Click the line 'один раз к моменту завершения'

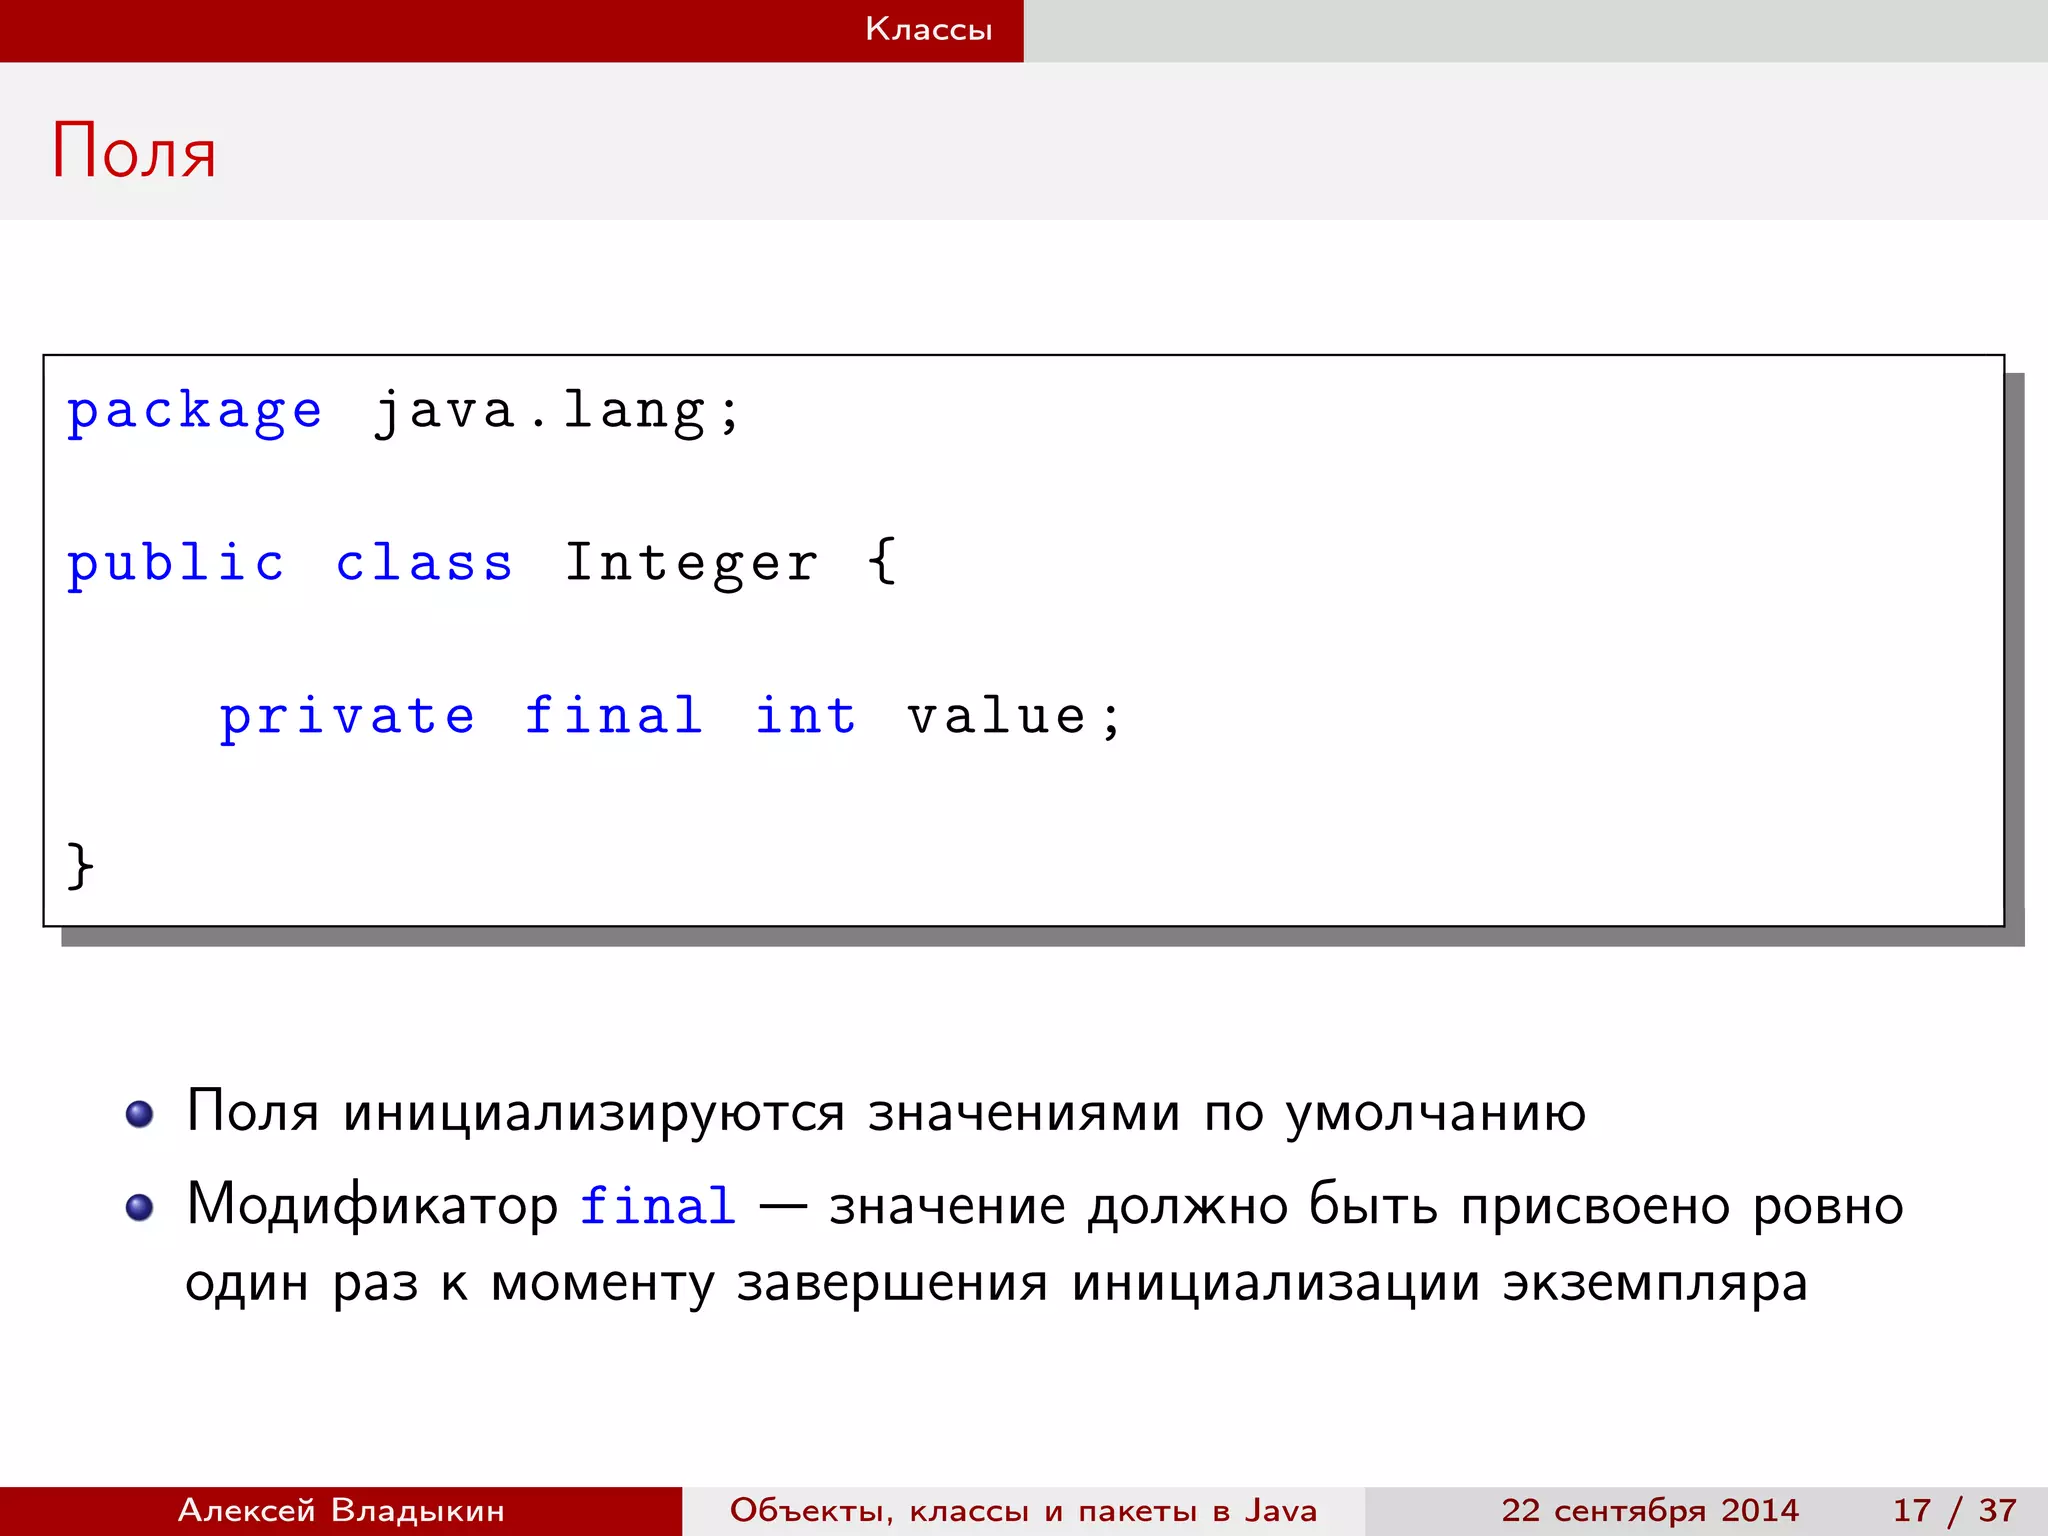[616, 1283]
